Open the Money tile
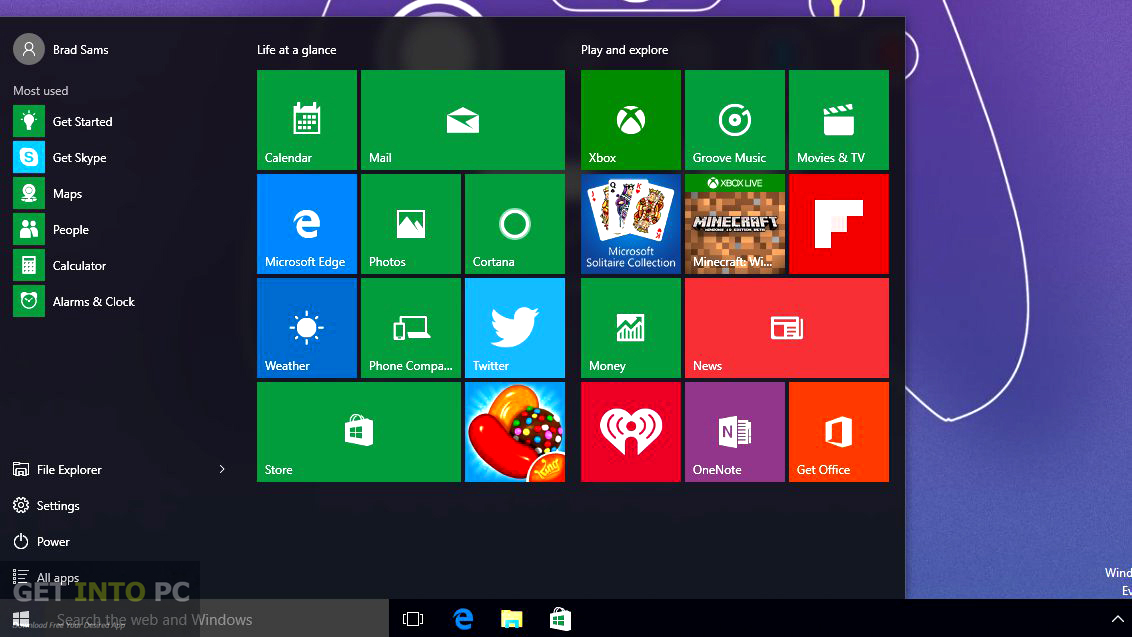This screenshot has height=637, width=1132. tap(631, 328)
